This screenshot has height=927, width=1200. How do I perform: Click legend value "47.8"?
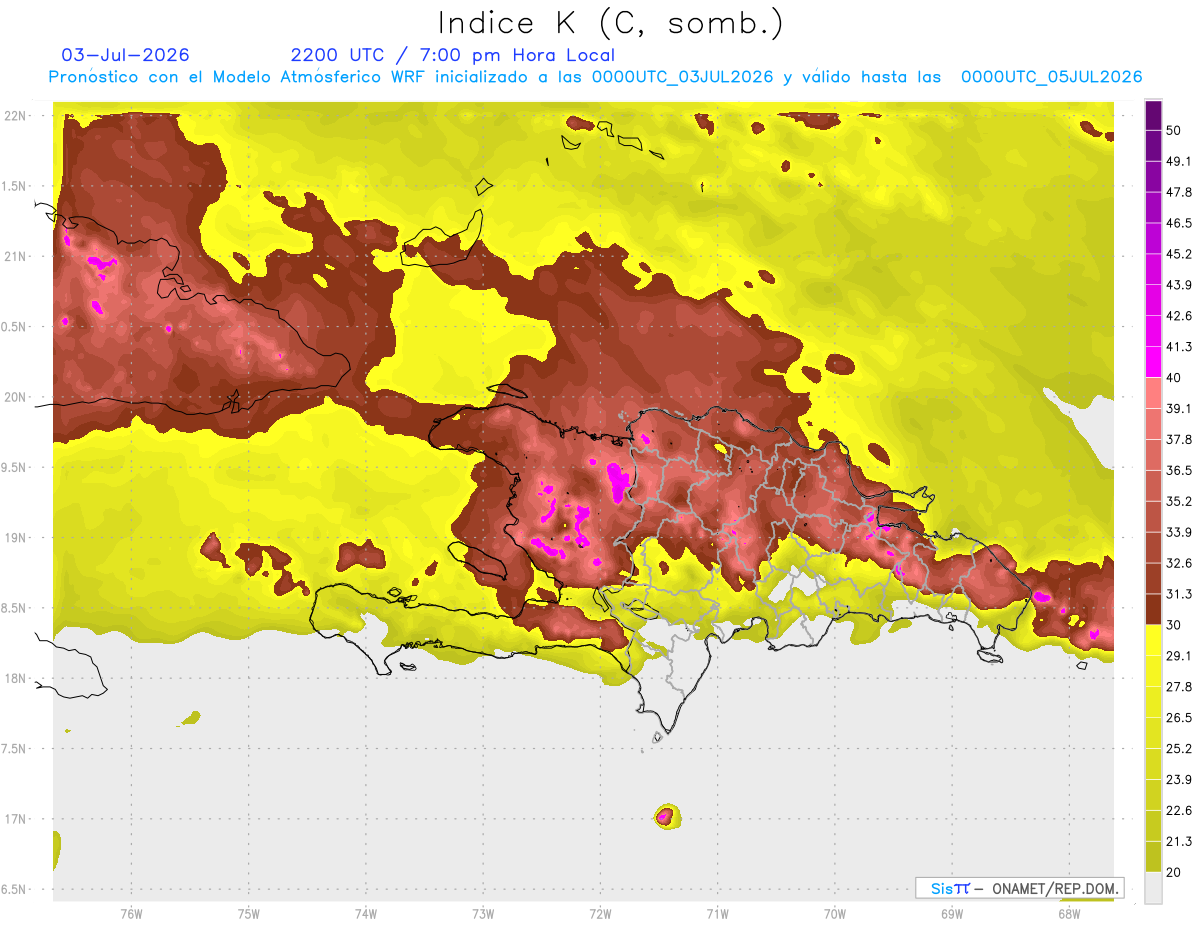click(1178, 192)
